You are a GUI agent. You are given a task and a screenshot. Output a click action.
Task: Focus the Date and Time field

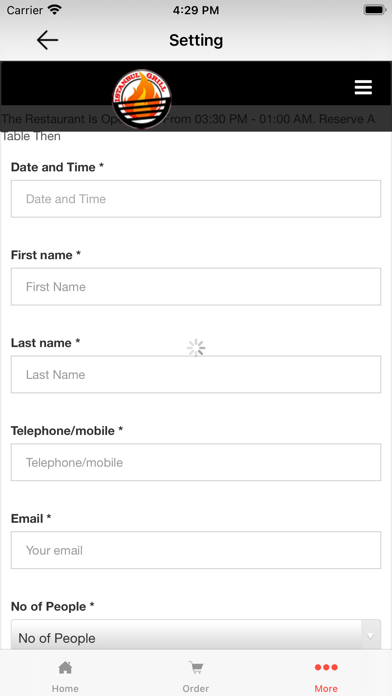tap(196, 199)
